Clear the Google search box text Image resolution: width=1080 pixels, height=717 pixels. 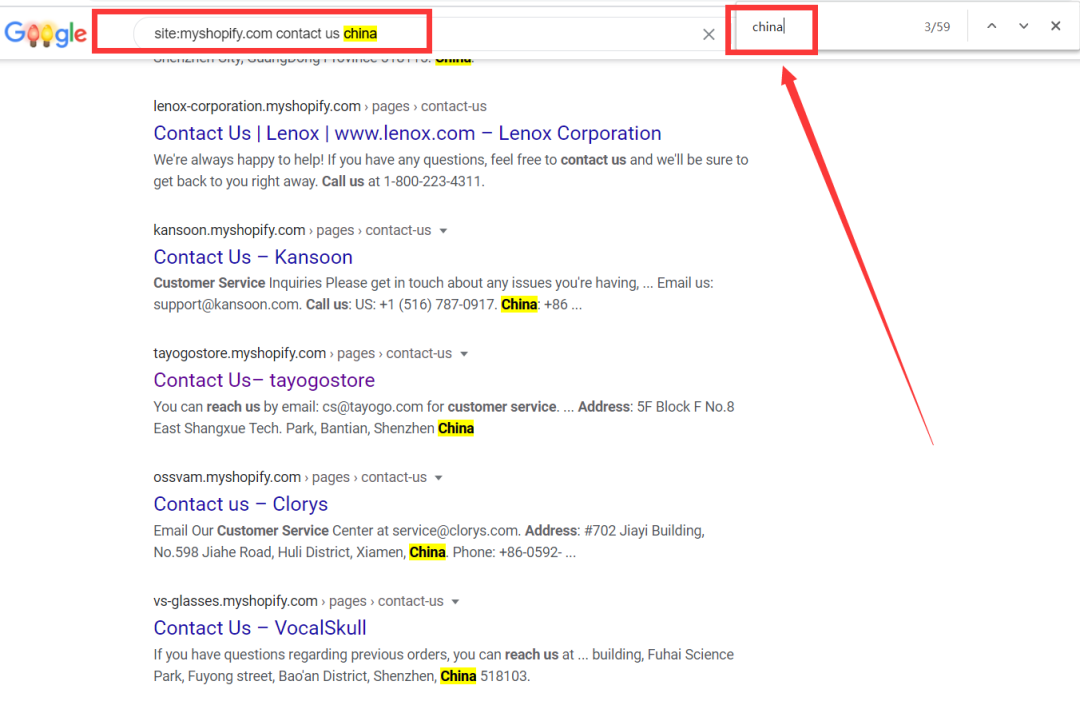coord(708,34)
